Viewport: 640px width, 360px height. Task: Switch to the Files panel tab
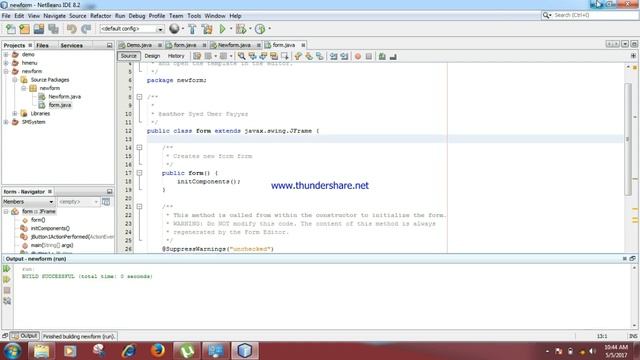point(42,45)
